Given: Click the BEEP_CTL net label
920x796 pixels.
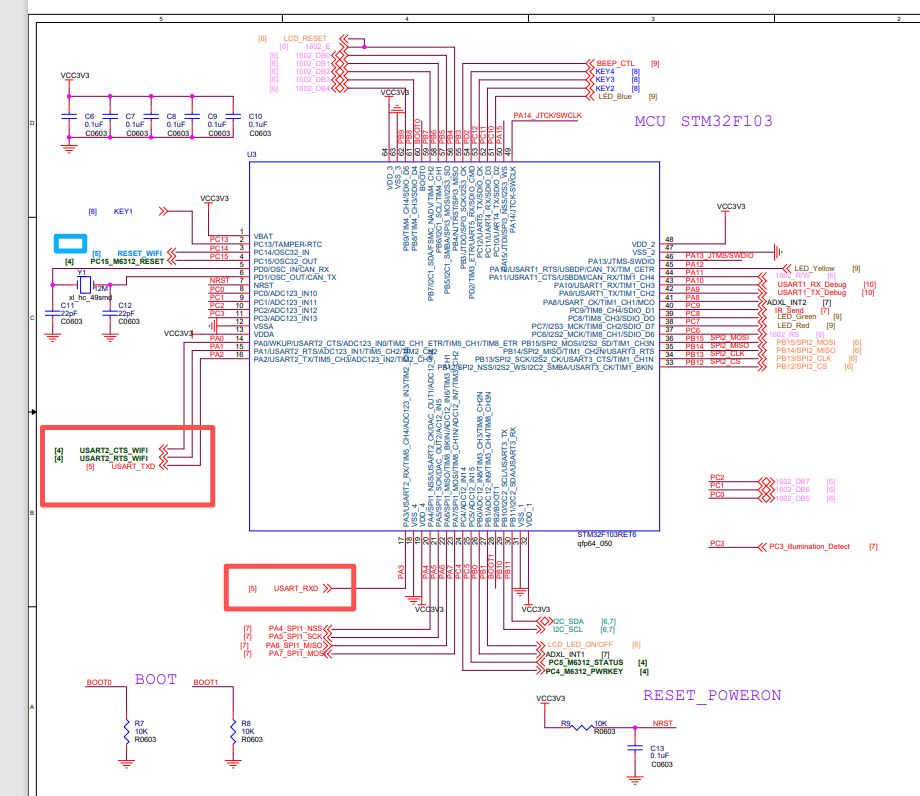Looking at the screenshot, I should [615, 63].
